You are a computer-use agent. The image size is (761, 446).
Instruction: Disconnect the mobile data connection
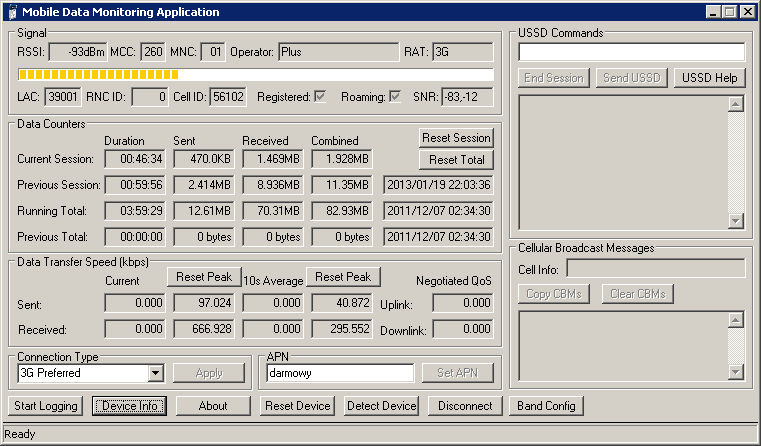(465, 406)
